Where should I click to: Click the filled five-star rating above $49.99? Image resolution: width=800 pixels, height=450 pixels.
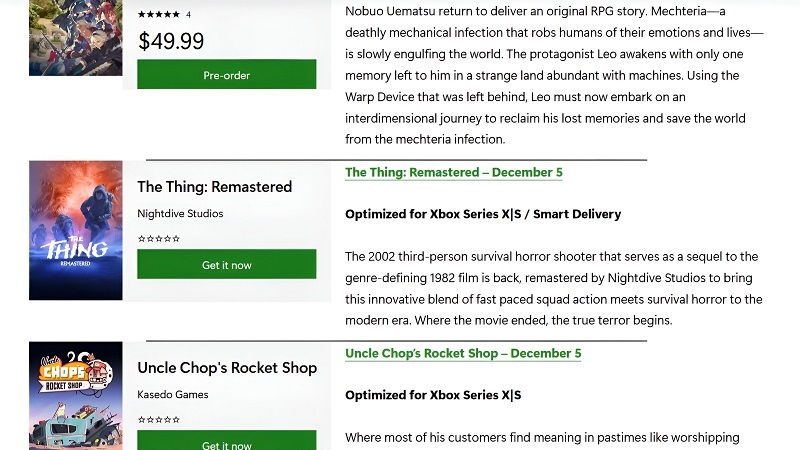(x=158, y=15)
